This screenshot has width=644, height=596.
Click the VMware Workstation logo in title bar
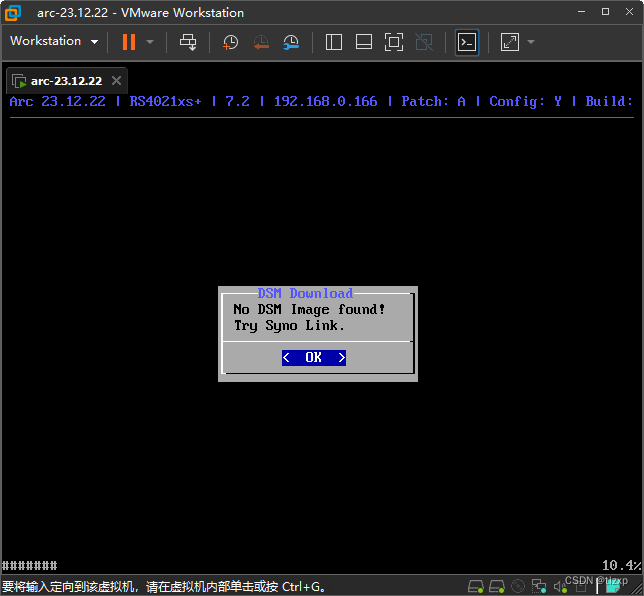tap(13, 13)
